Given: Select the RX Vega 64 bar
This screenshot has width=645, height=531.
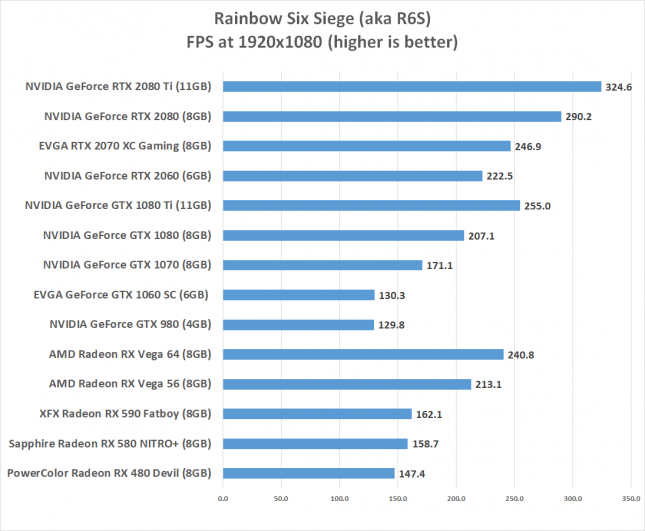Looking at the screenshot, I should click(x=363, y=354).
